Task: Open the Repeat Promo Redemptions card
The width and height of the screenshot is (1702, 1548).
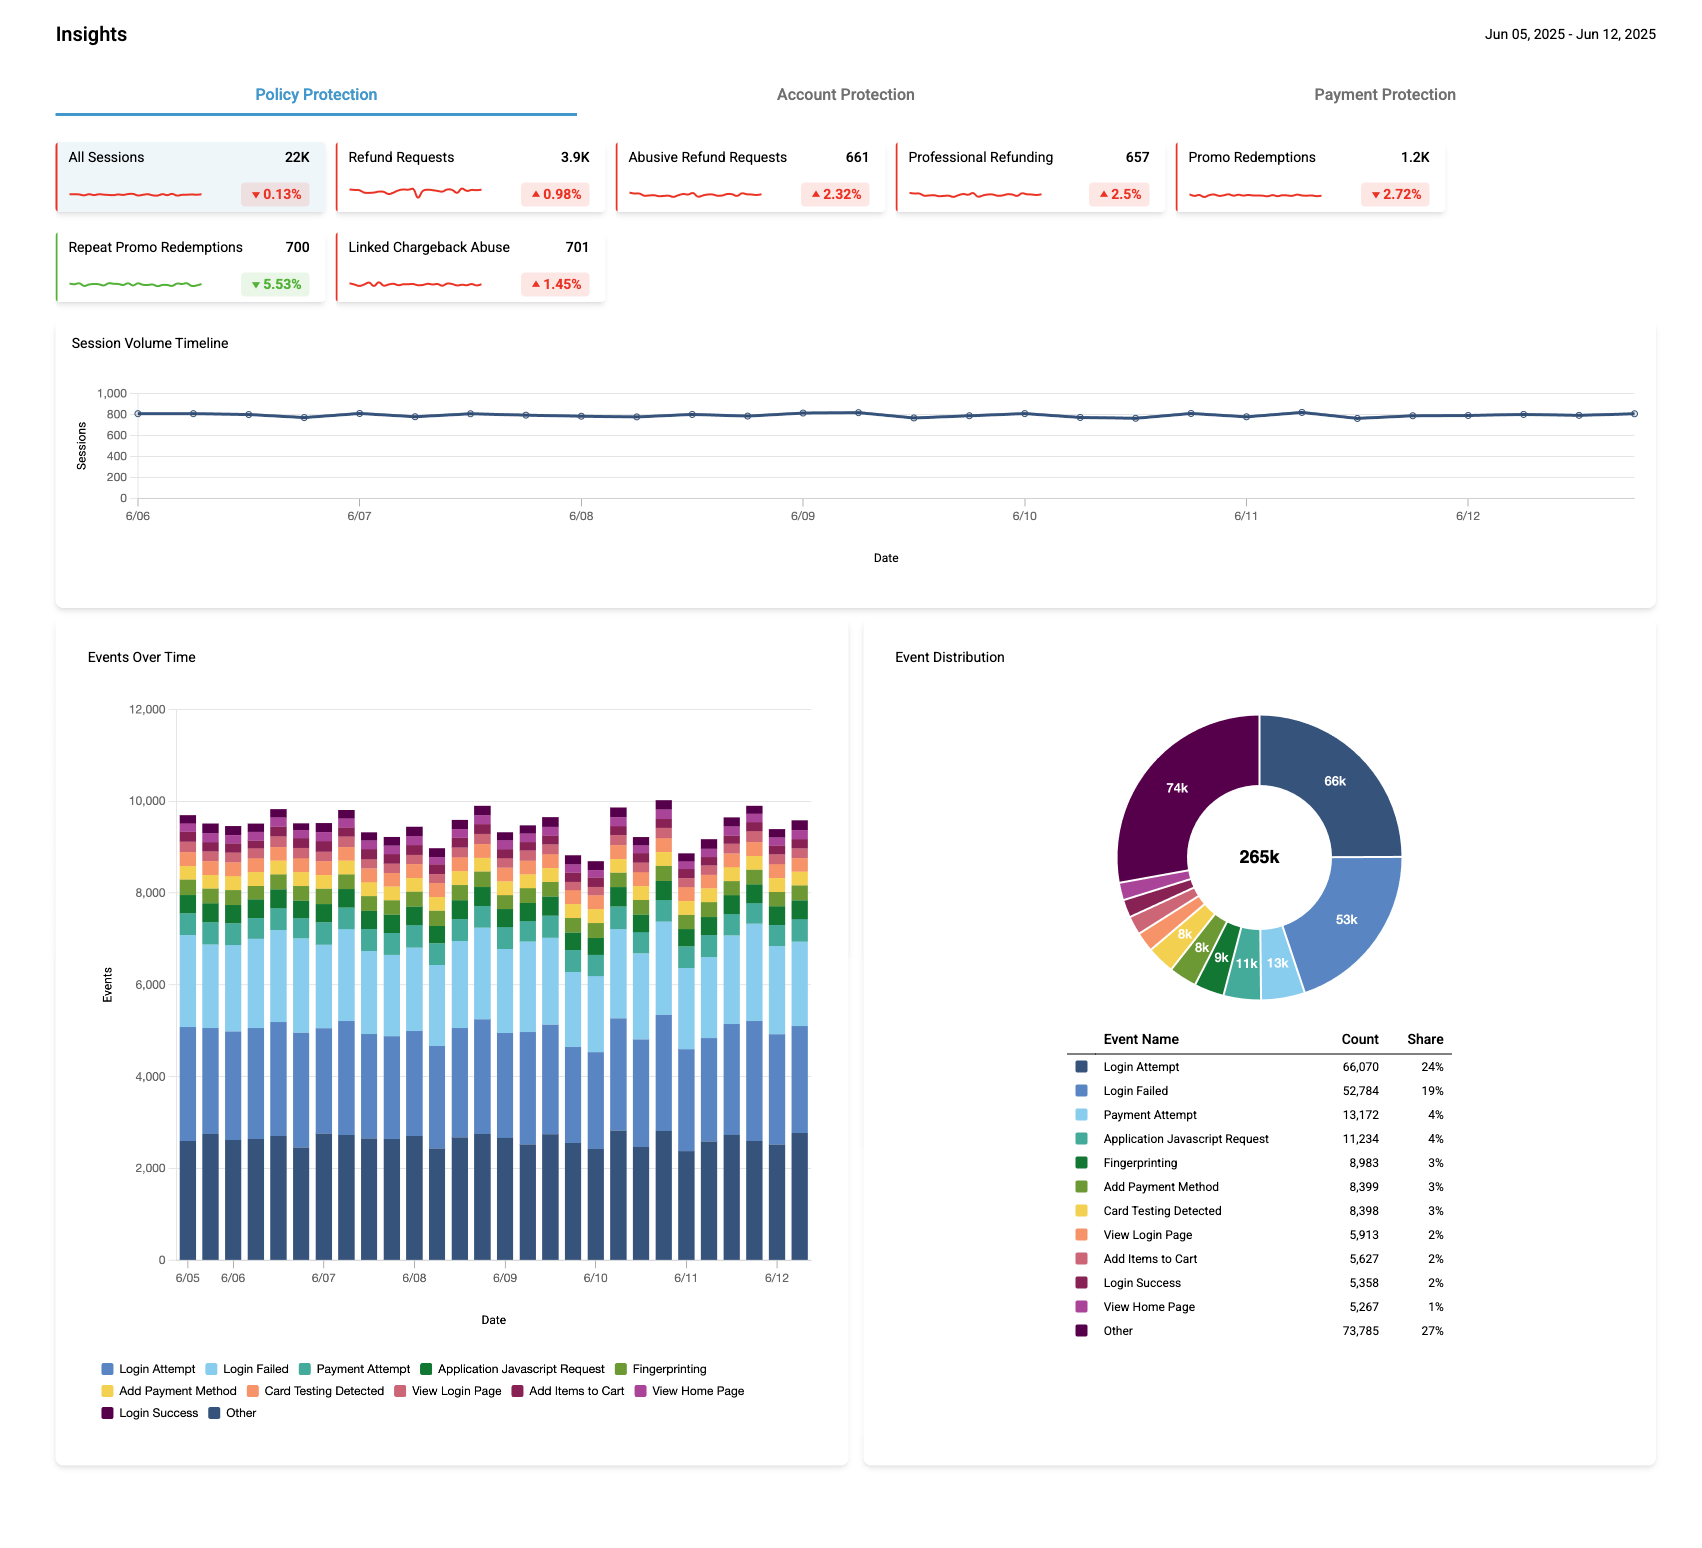Action: [190, 267]
